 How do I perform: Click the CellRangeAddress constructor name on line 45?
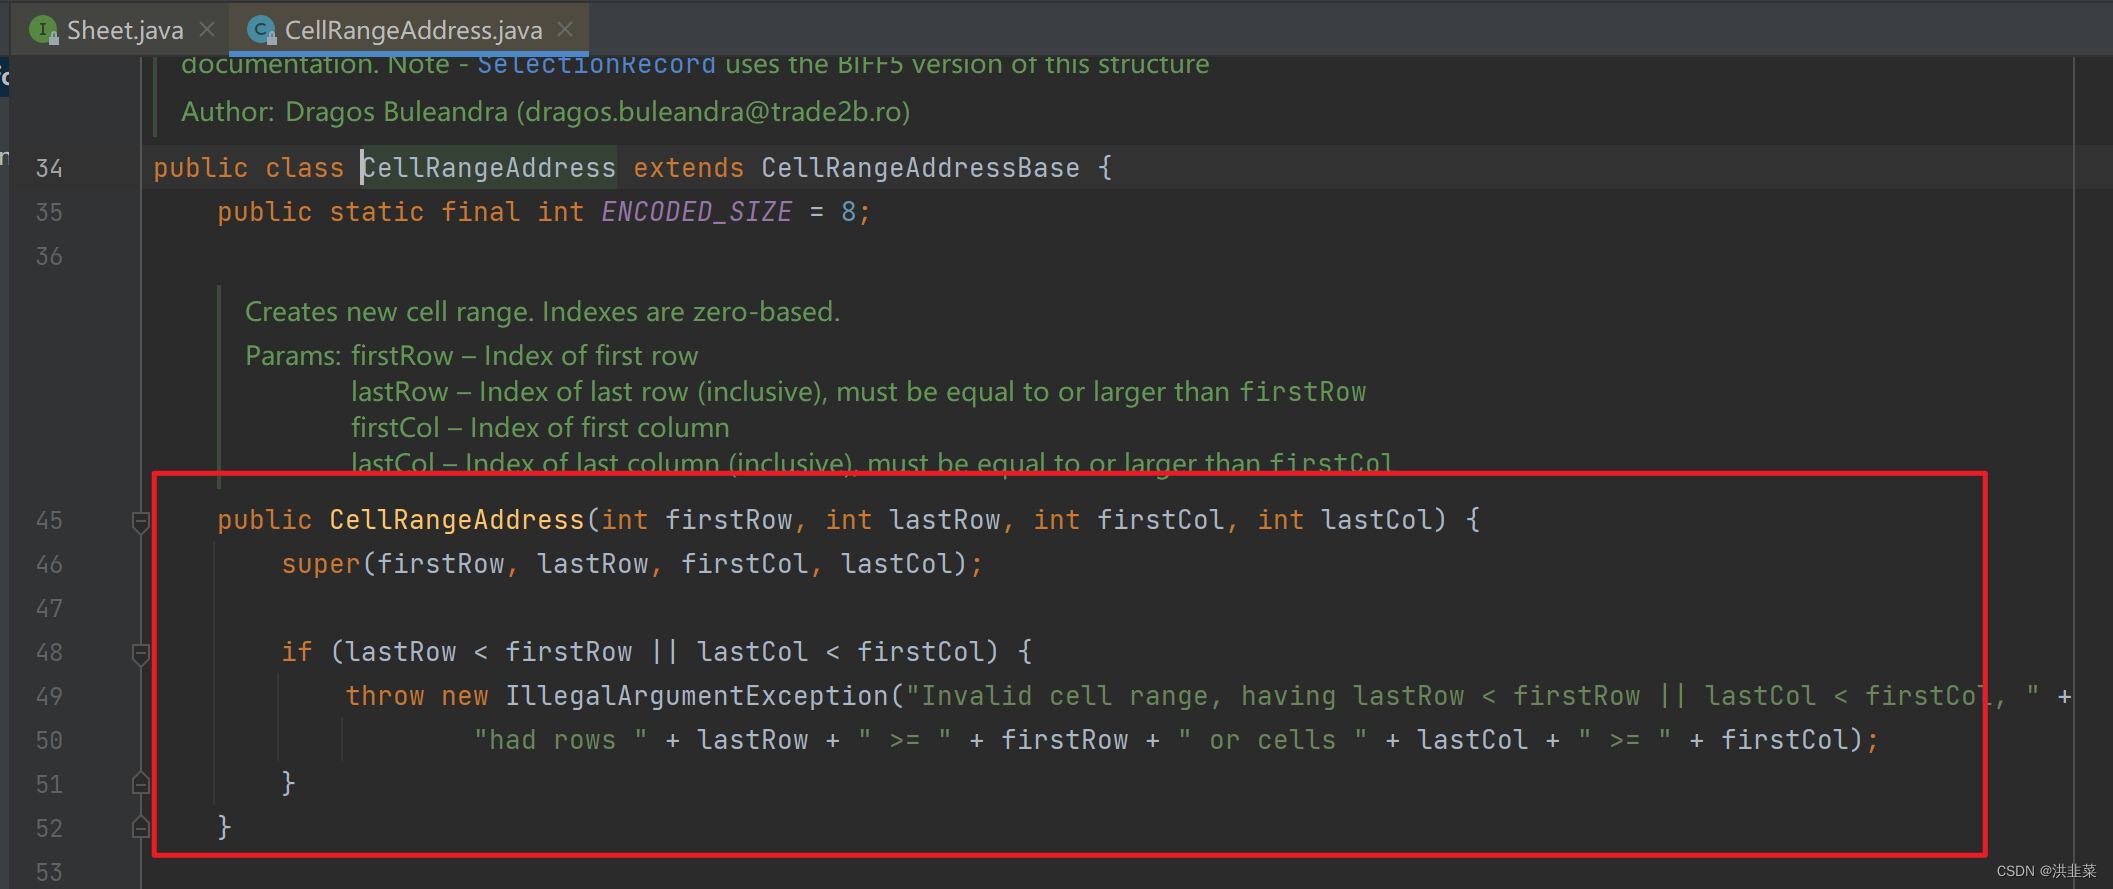click(457, 520)
